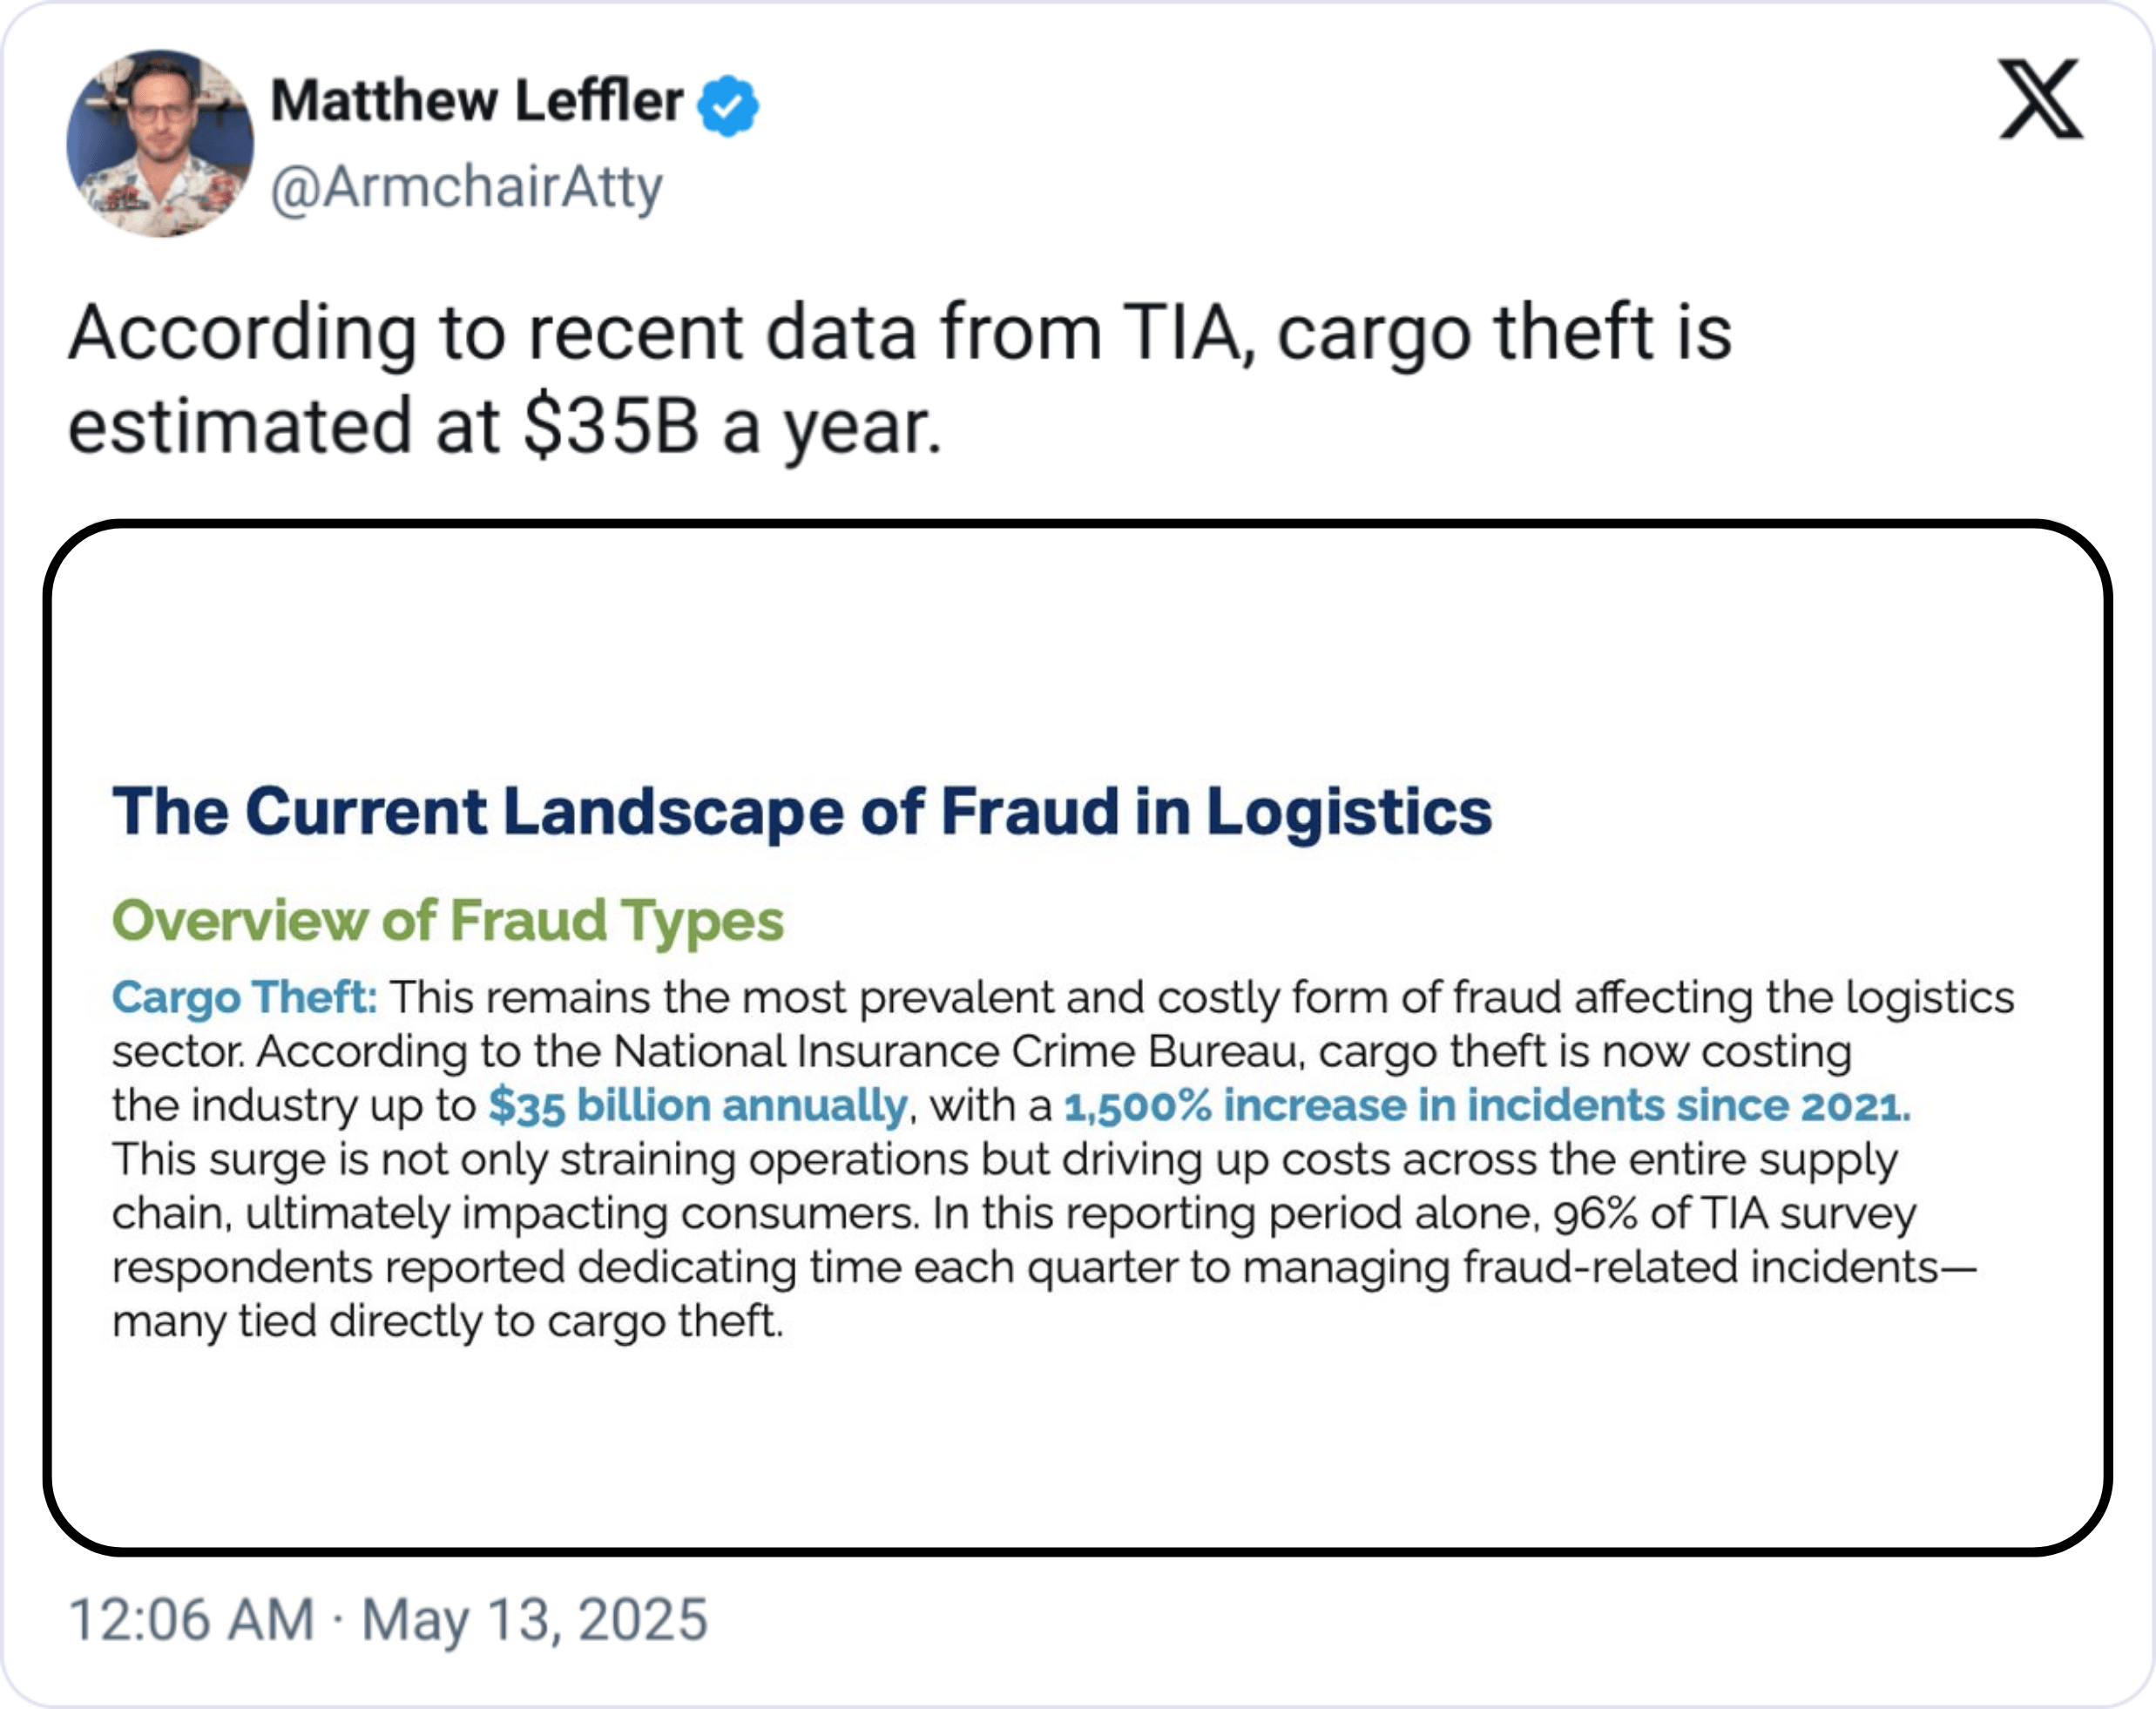The image size is (2156, 1709).
Task: Open the X logo link
Action: pos(2040,99)
